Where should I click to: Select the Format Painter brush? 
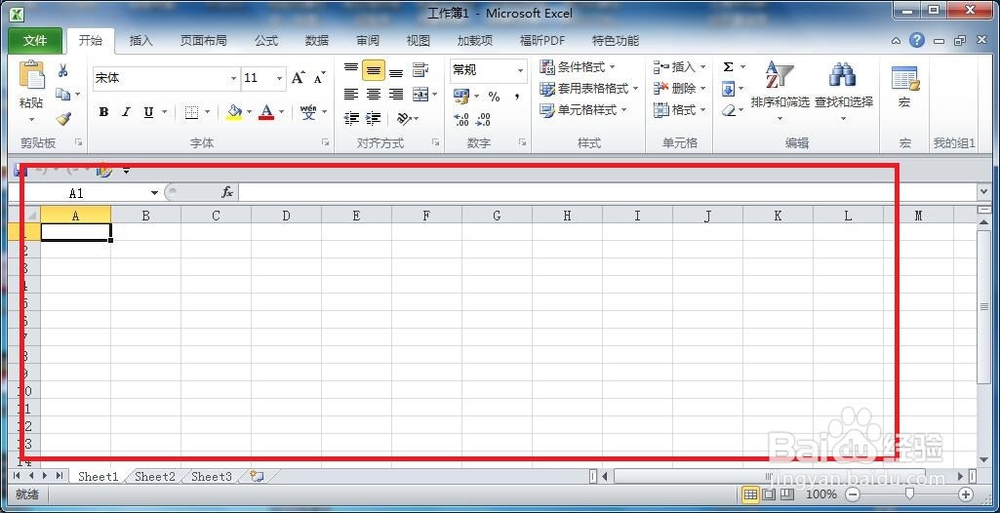(x=63, y=119)
